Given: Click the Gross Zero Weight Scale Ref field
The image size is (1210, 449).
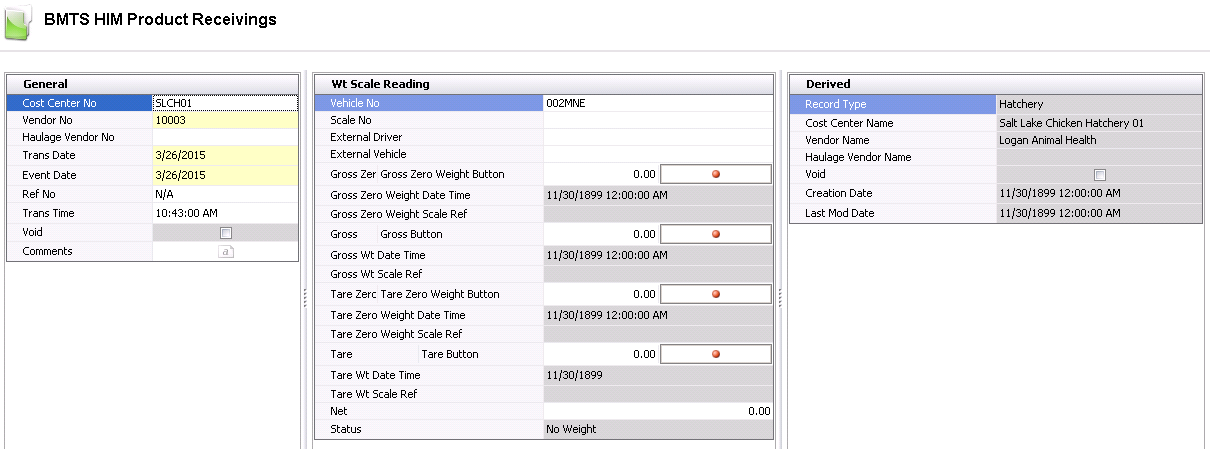Looking at the screenshot, I should click(x=658, y=214).
